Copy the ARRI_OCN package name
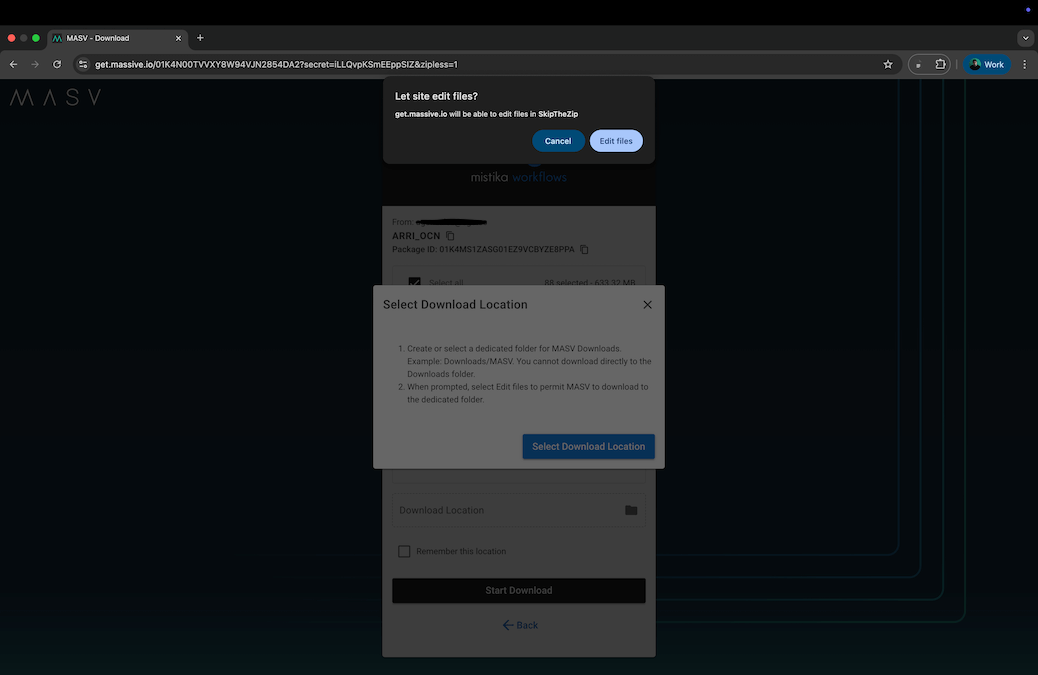The height and width of the screenshot is (675, 1038). coord(448,236)
